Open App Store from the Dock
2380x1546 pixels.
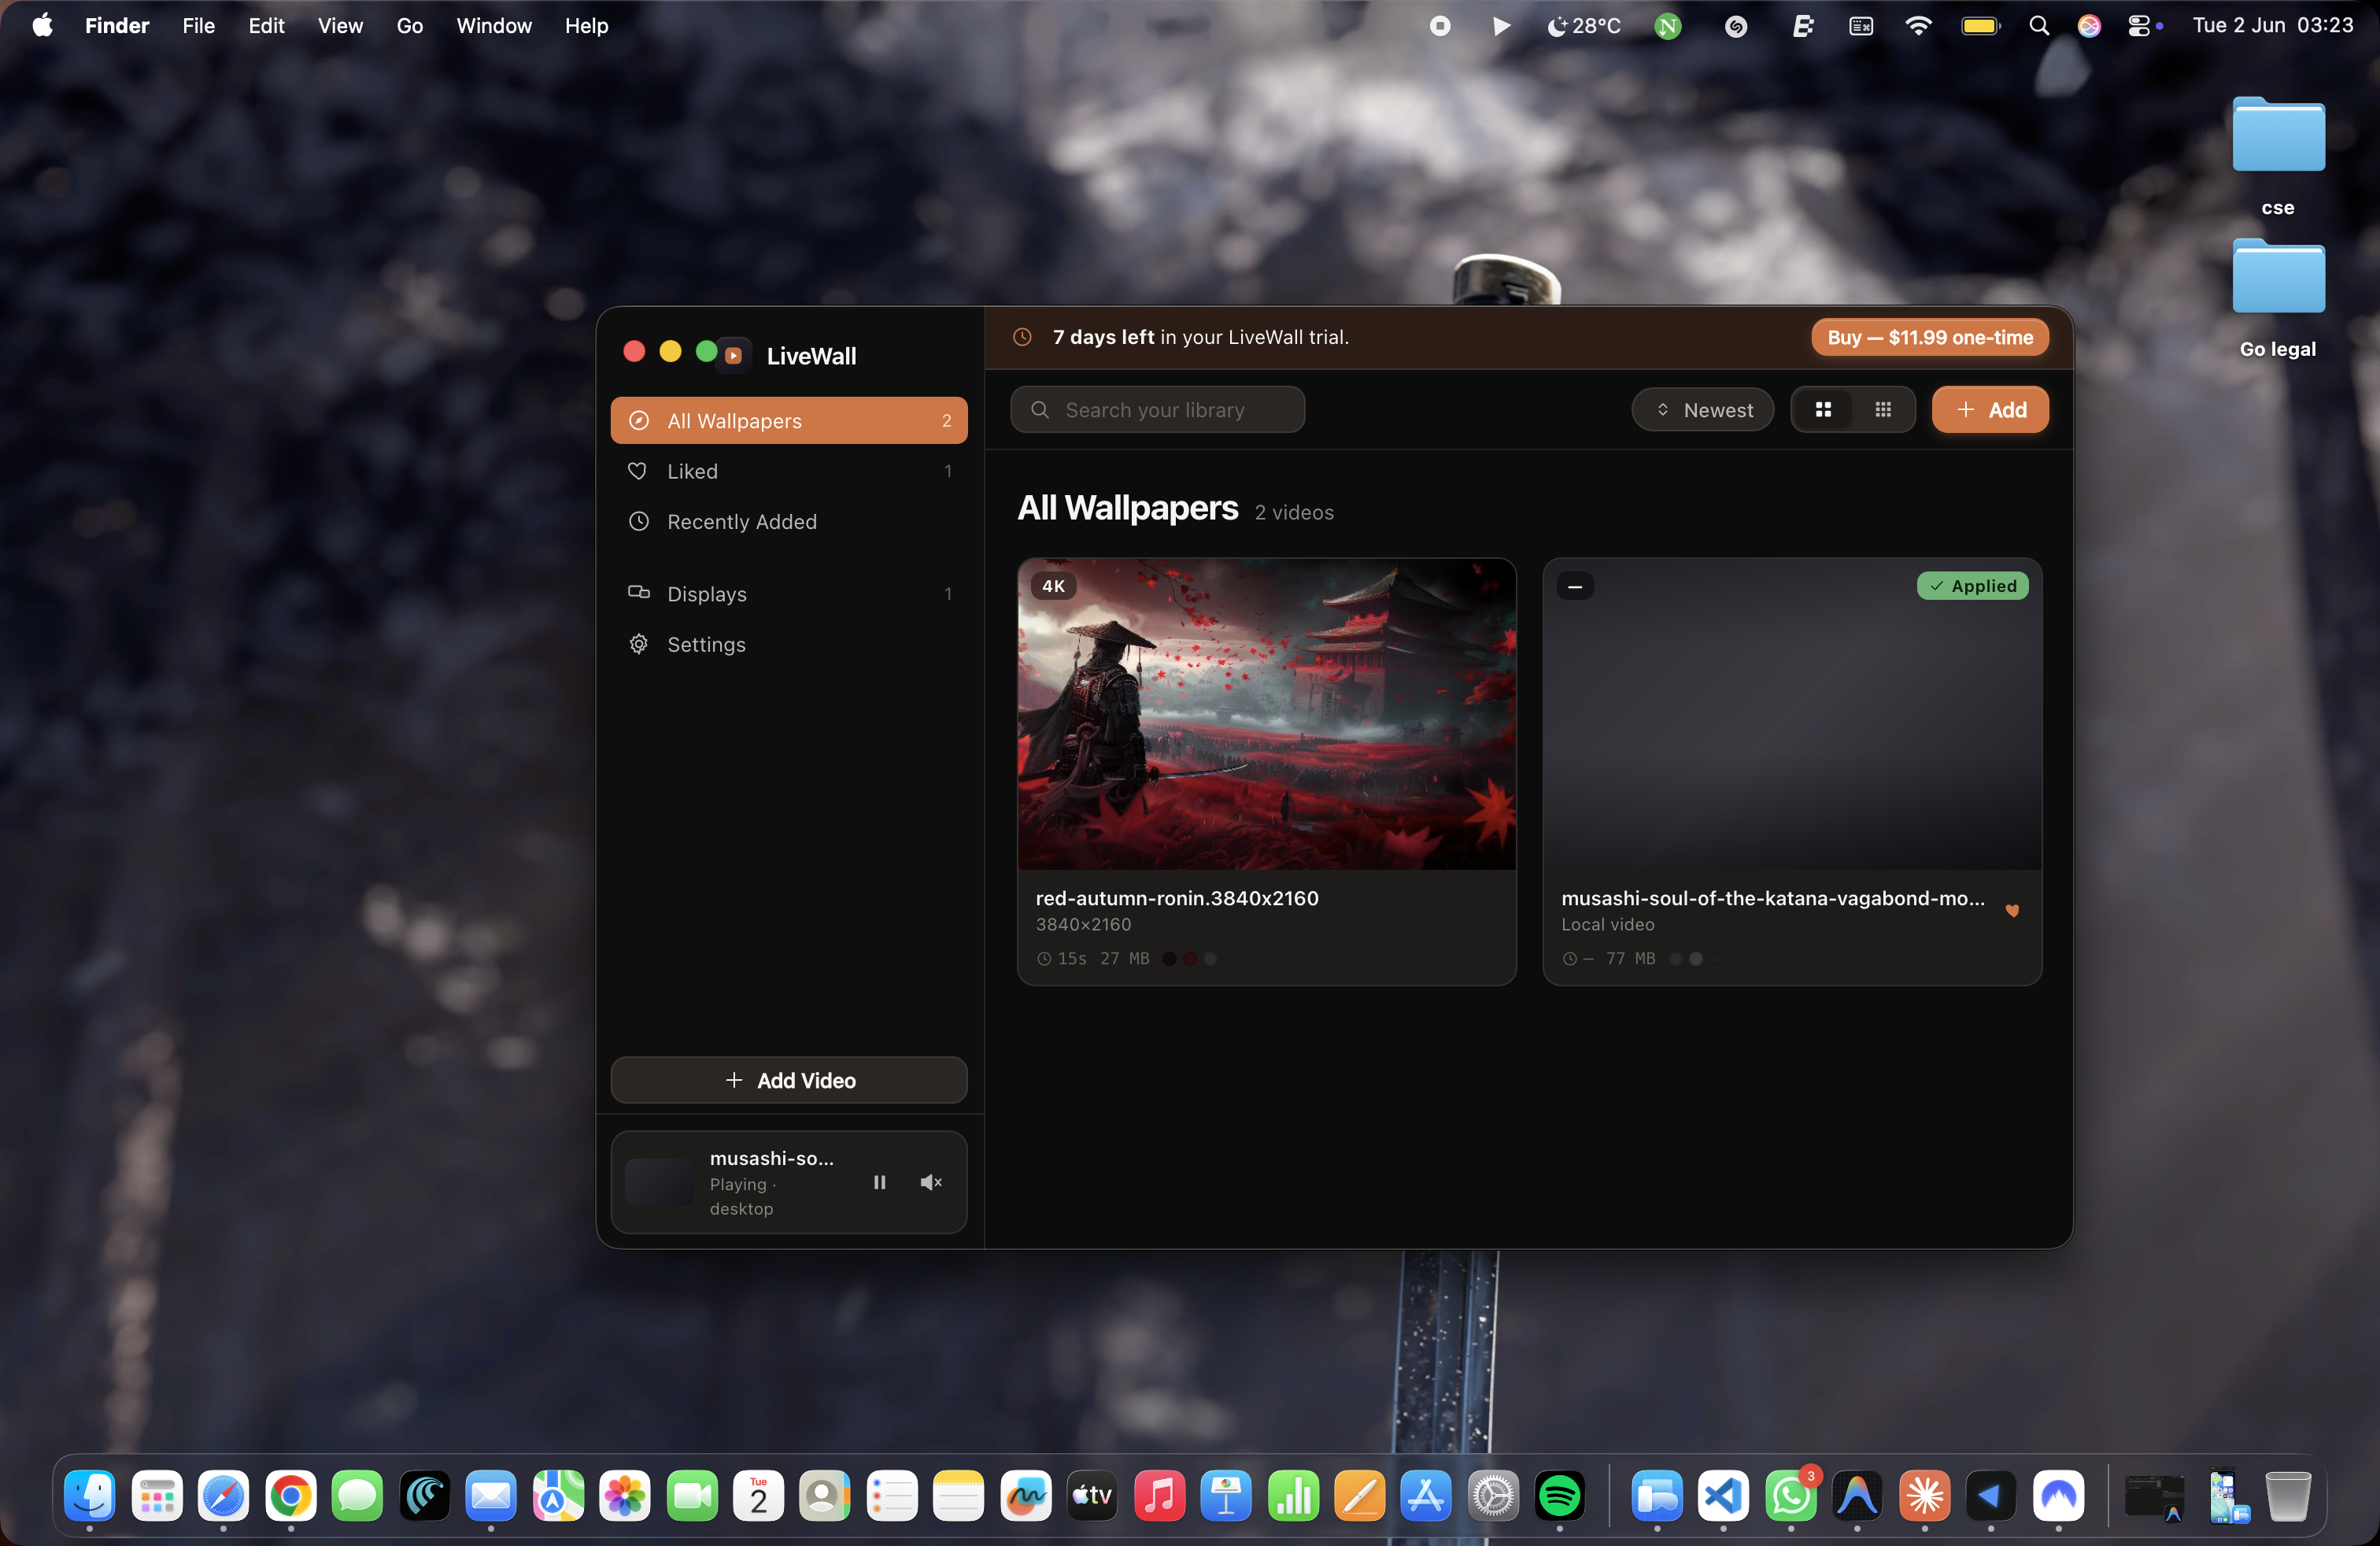(x=1425, y=1495)
